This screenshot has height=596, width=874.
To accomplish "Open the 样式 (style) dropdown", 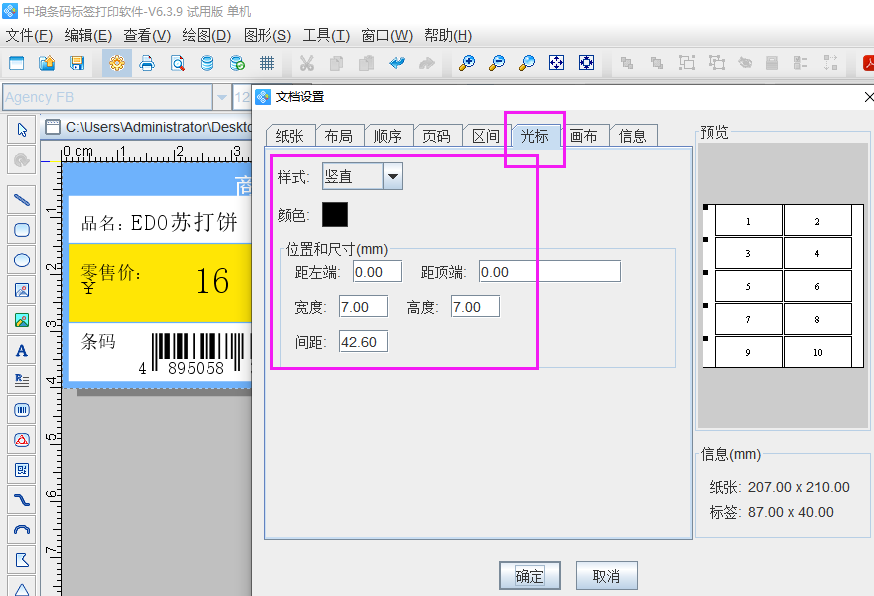I will click(393, 175).
